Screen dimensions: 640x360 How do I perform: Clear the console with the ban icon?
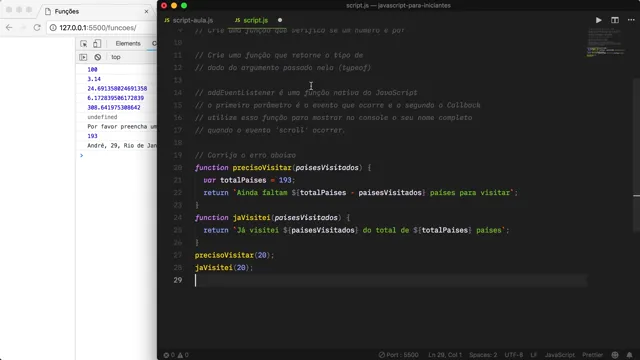point(98,57)
